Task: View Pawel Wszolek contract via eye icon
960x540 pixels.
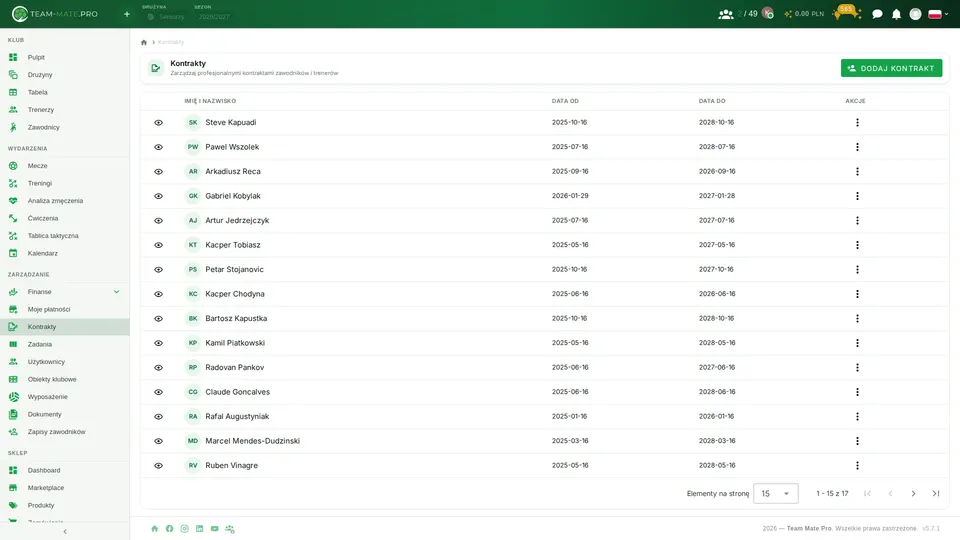Action: point(159,147)
